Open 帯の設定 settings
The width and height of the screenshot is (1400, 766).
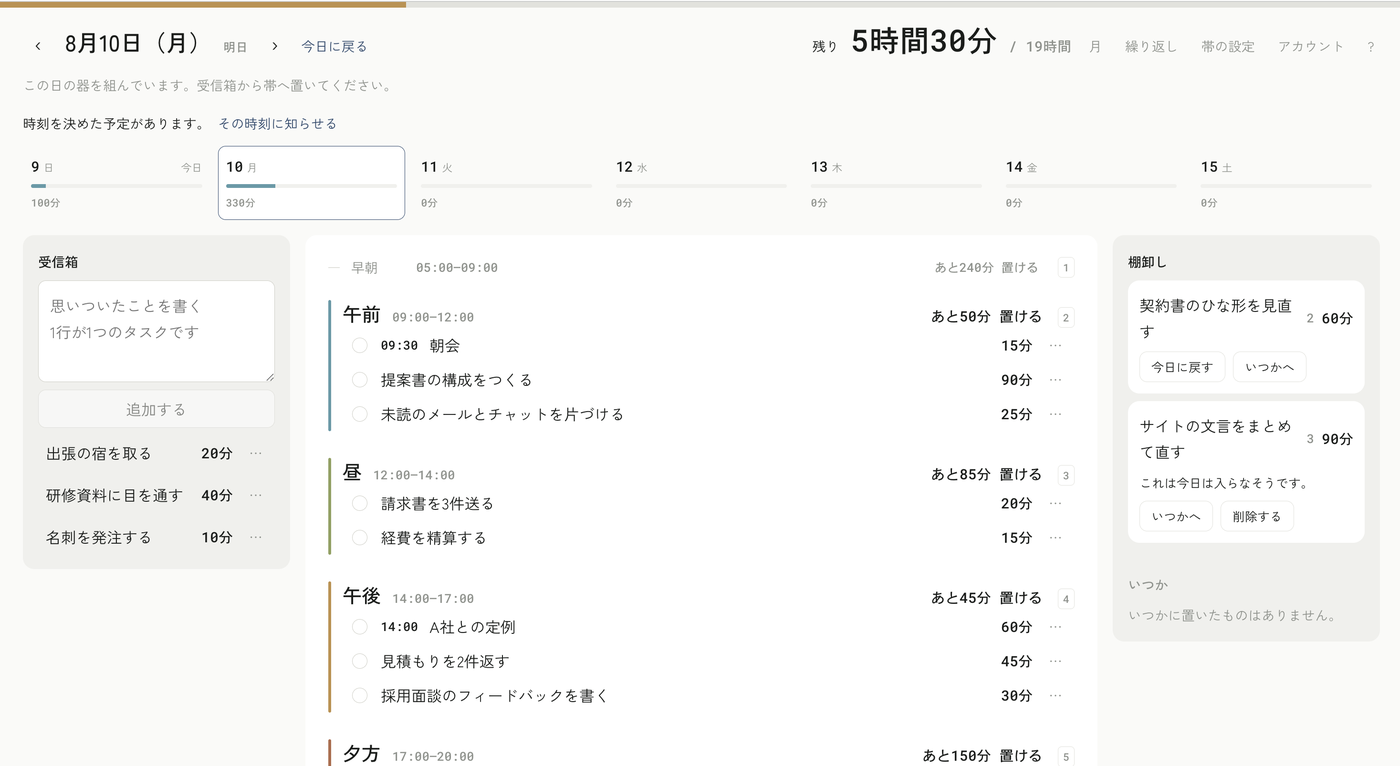point(1228,46)
